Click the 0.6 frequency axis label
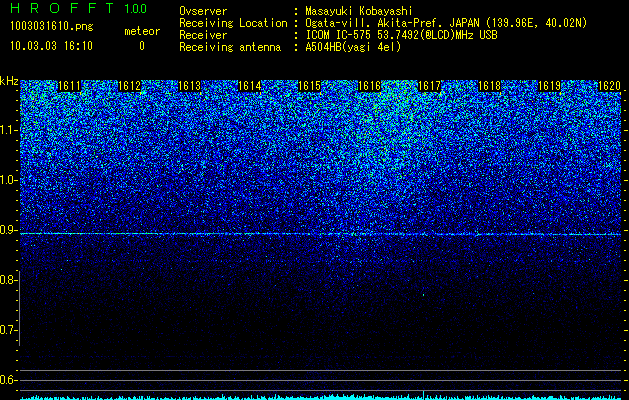Image resolution: width=629 pixels, height=400 pixels. pos(8,380)
